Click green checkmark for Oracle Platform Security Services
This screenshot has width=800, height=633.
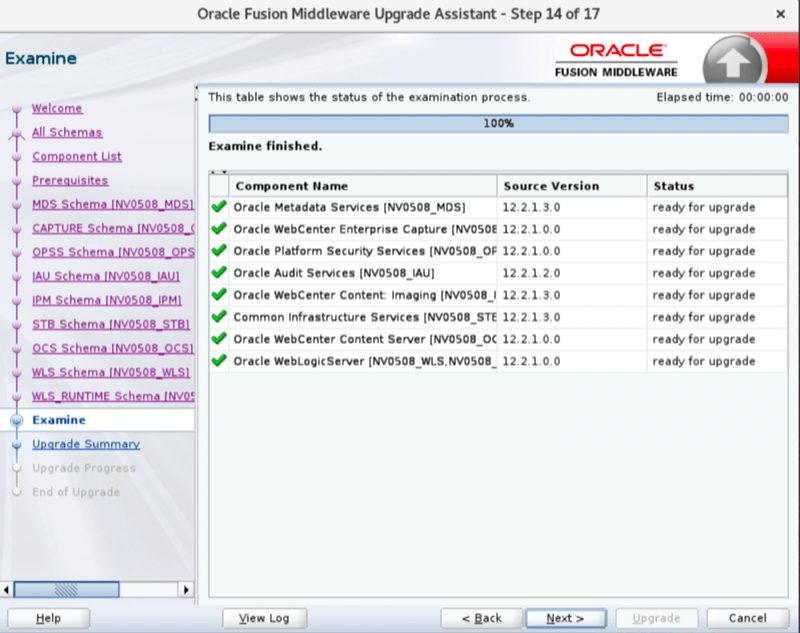pyautogui.click(x=219, y=251)
